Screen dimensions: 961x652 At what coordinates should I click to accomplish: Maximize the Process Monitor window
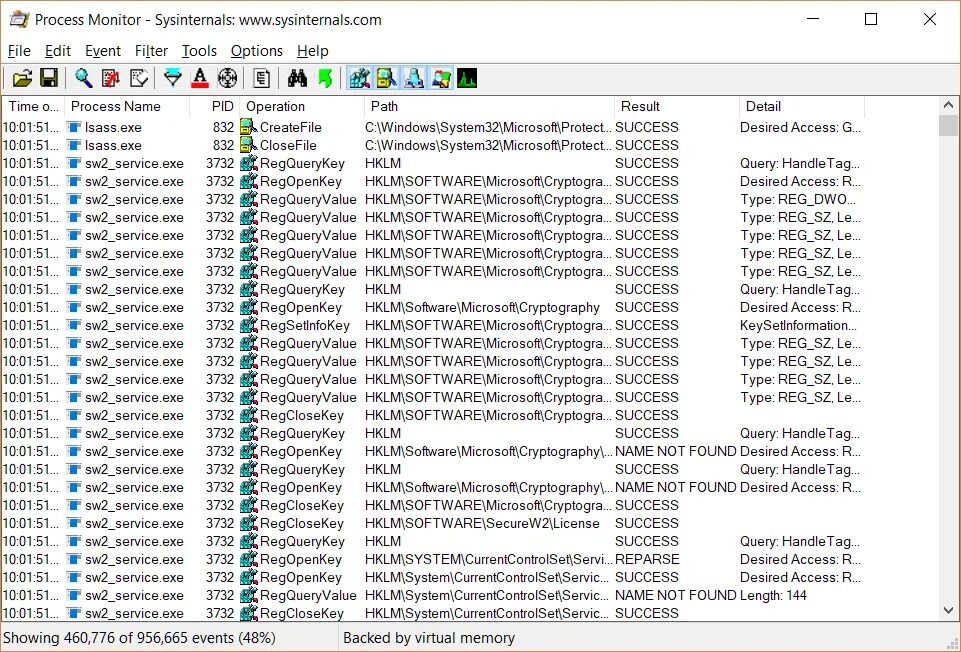(870, 20)
